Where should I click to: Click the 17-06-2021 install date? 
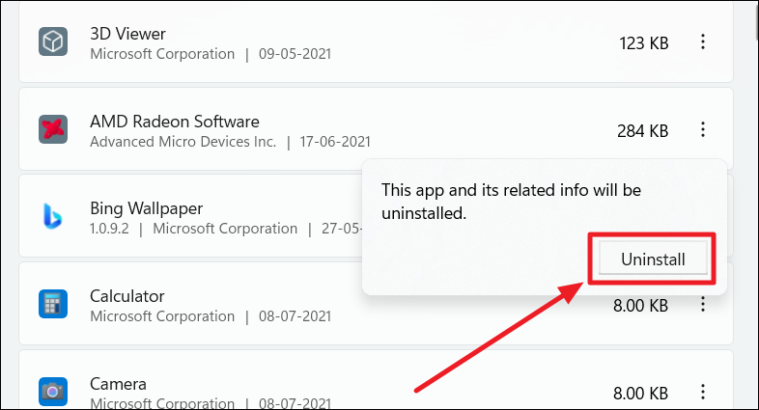(335, 142)
